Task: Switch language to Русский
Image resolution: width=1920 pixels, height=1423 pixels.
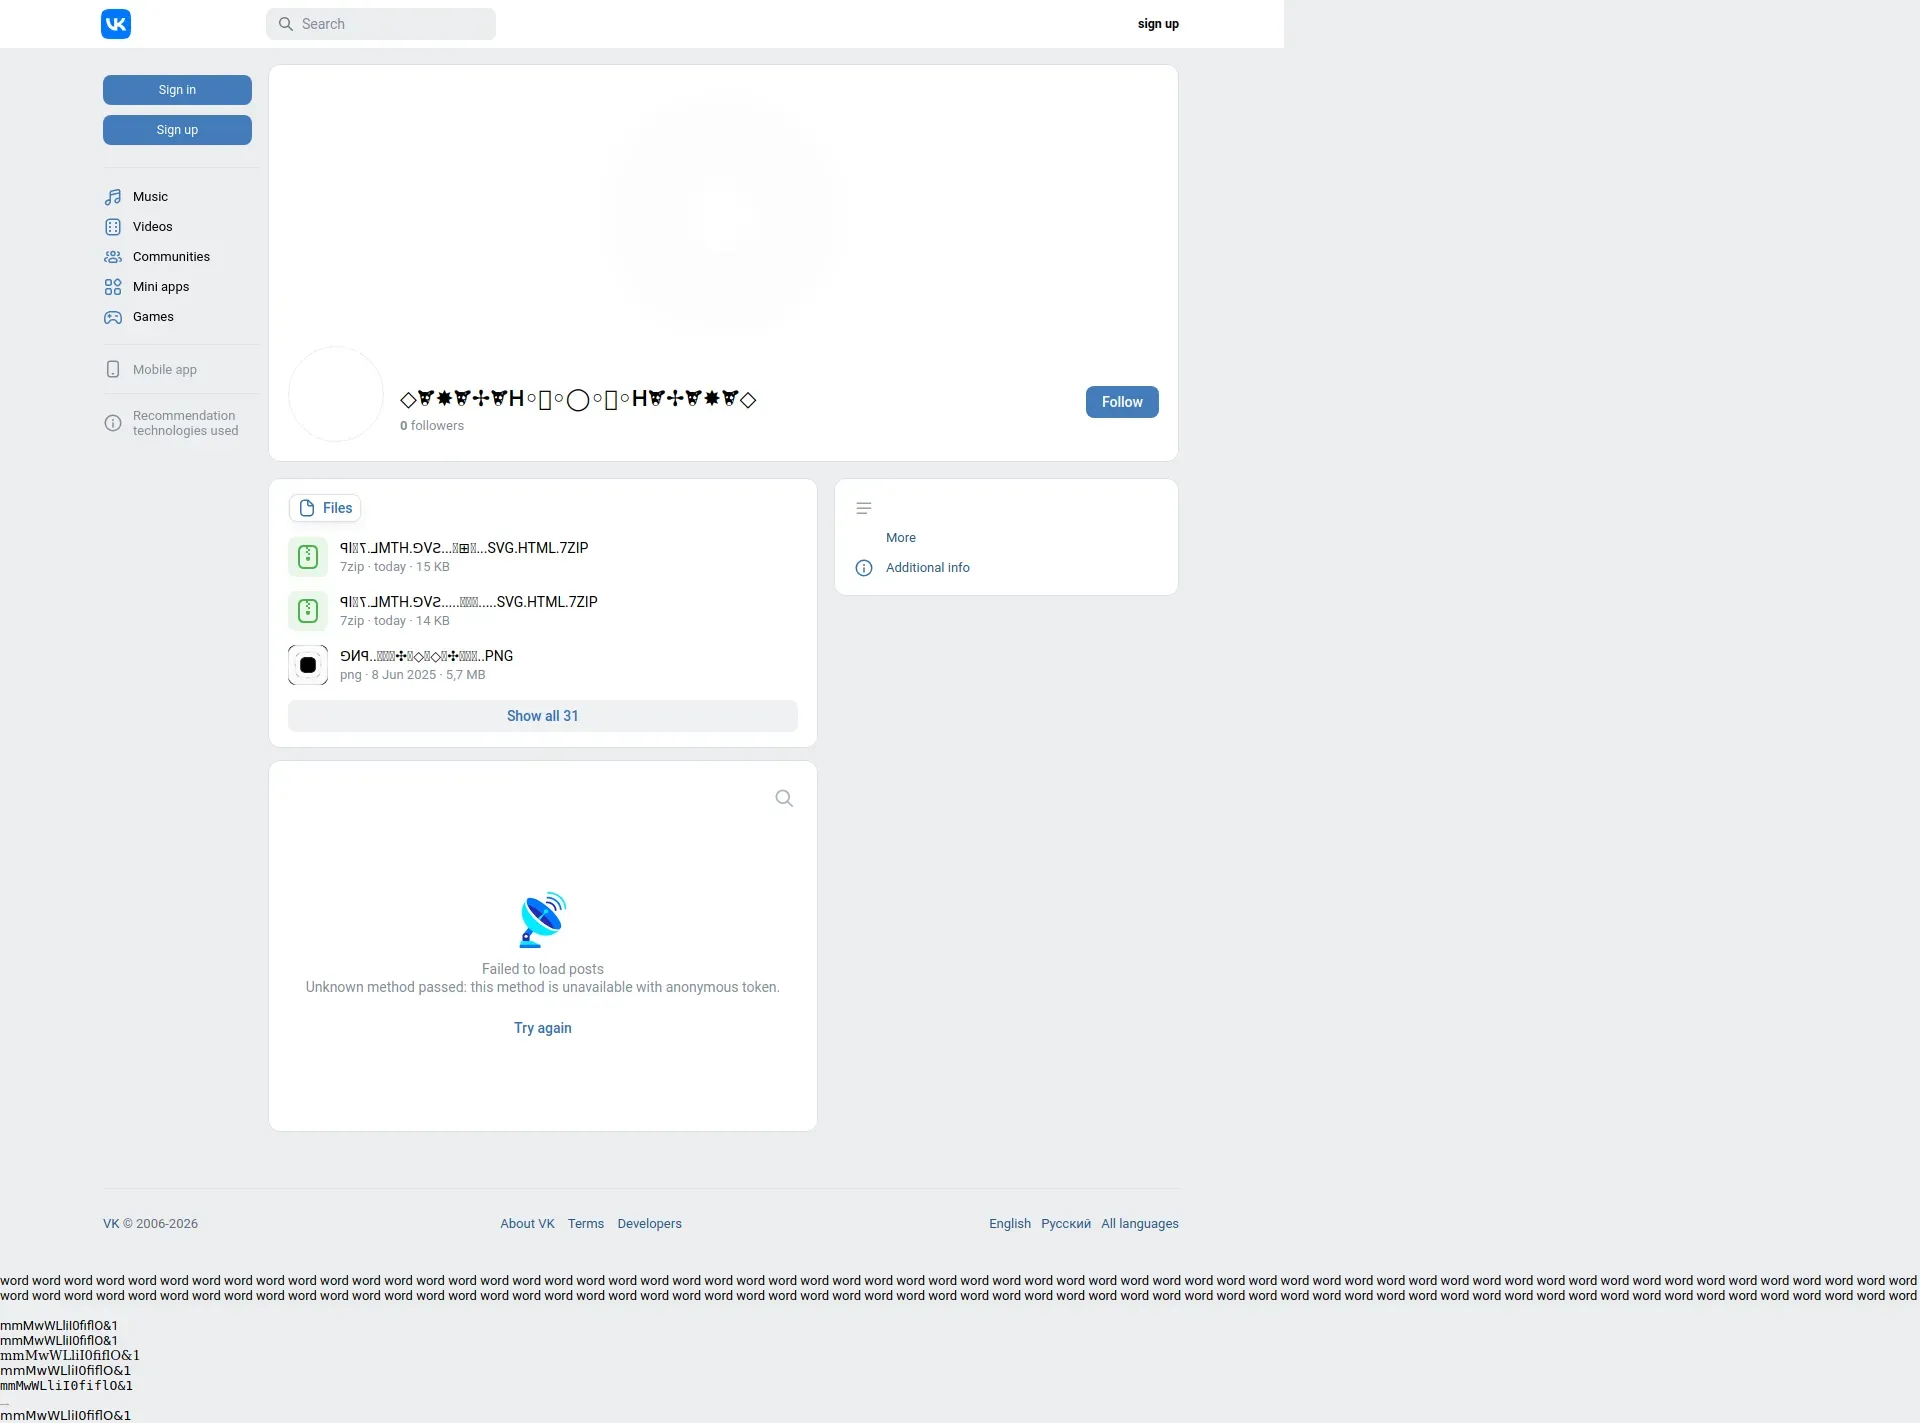Action: click(1065, 1224)
